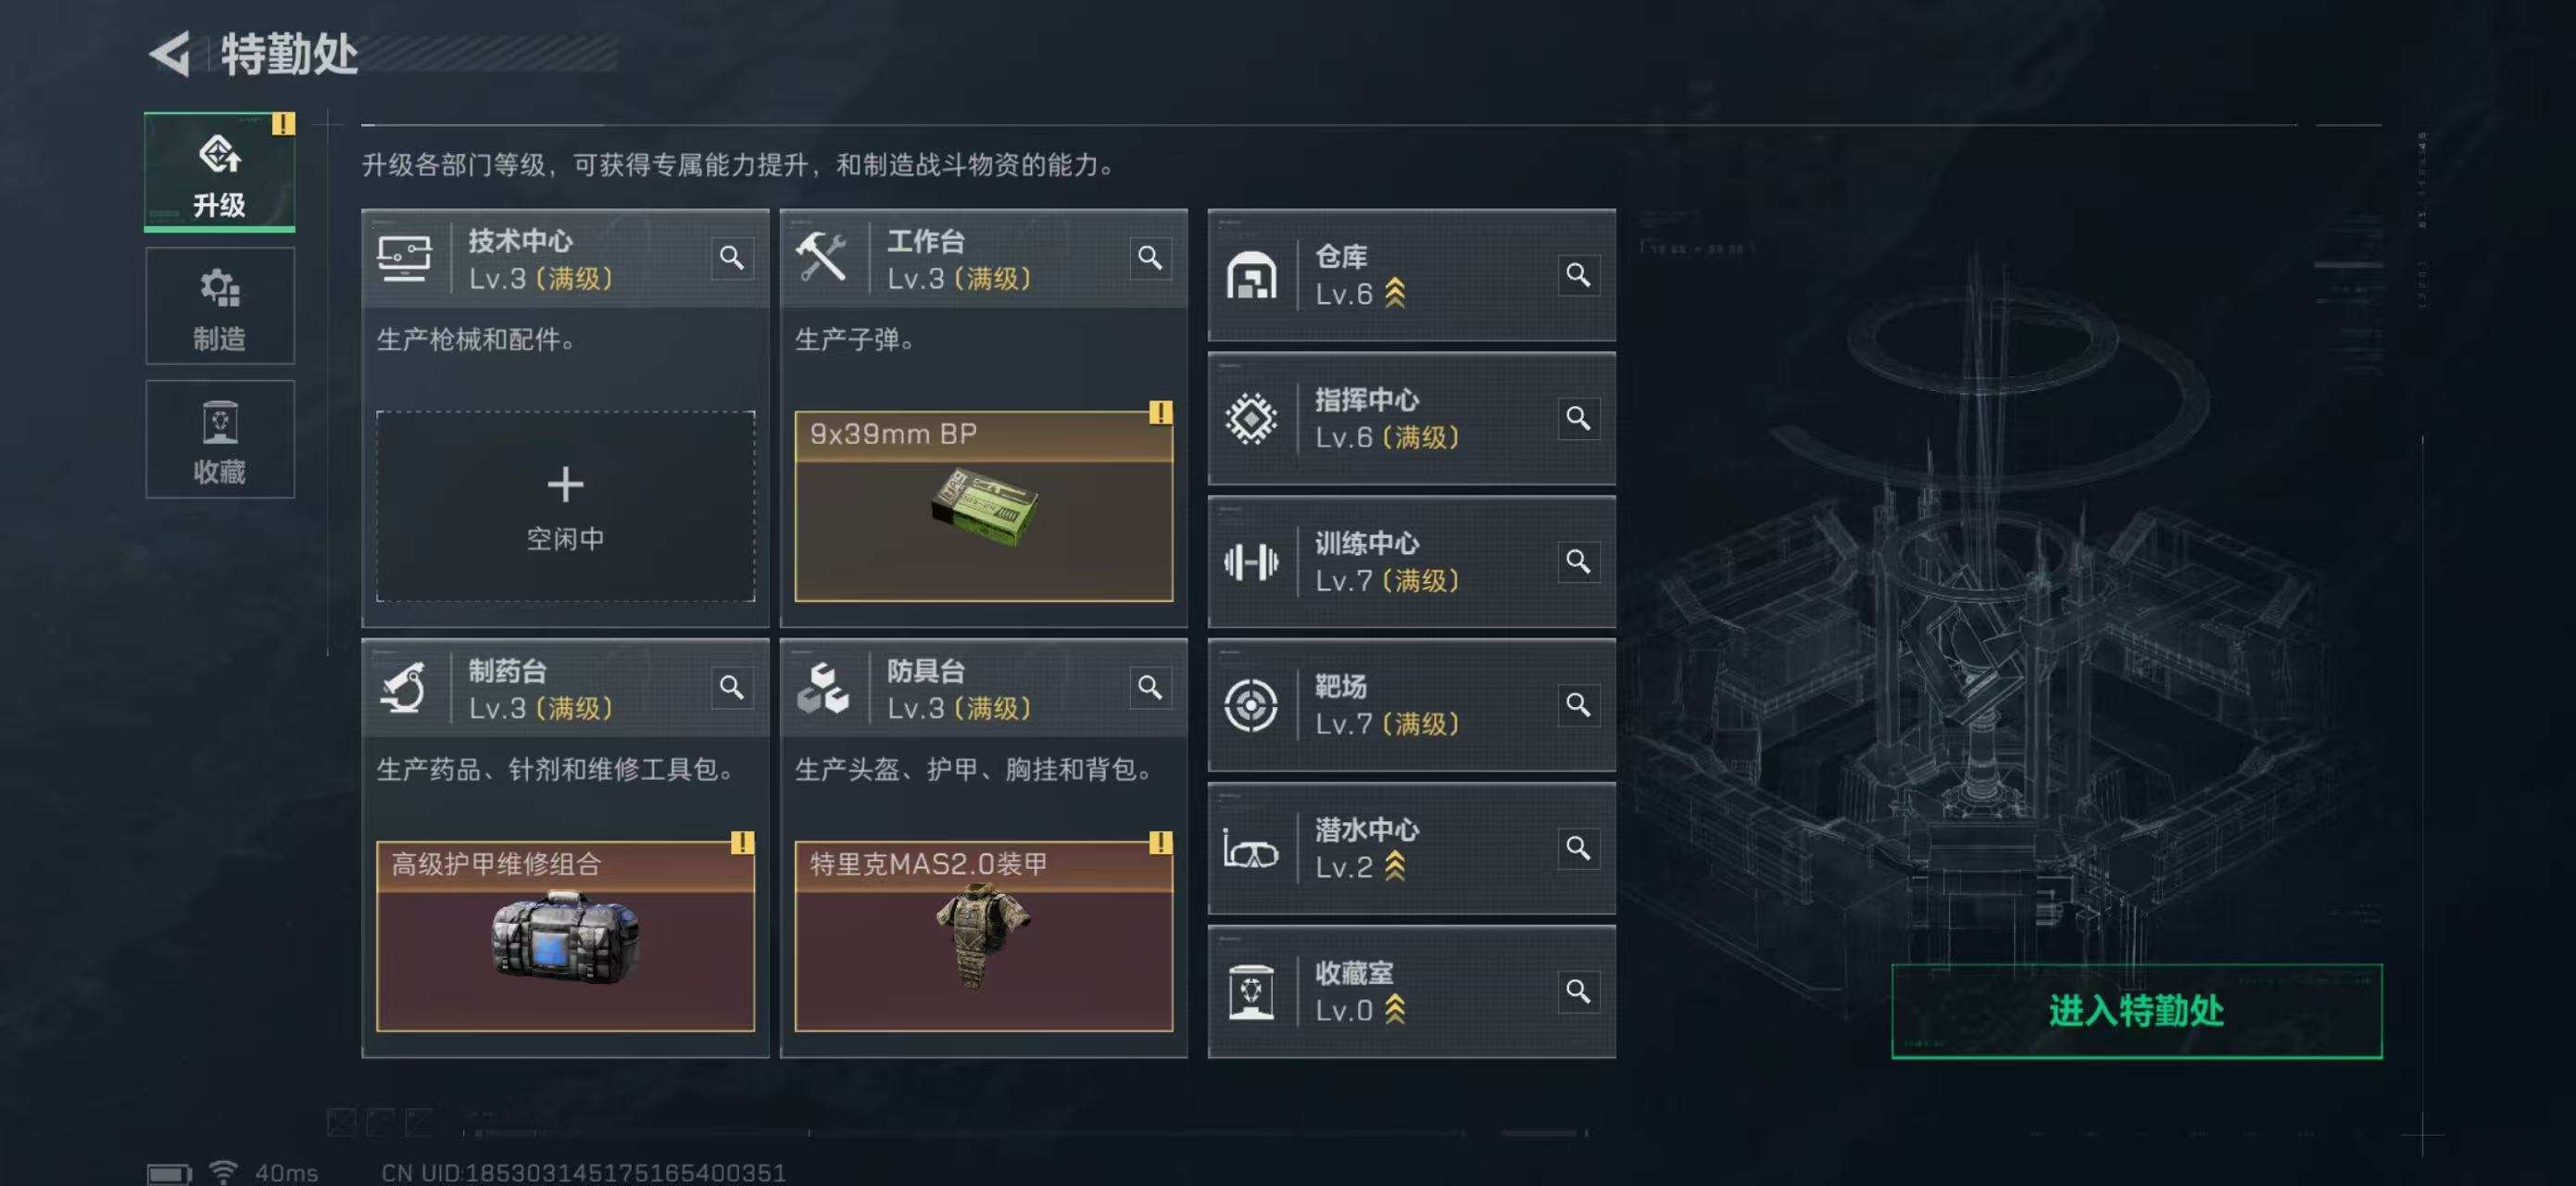Click the 收藏室 upgrade chevron arrows
The image size is (2576, 1186).
pos(1395,1010)
